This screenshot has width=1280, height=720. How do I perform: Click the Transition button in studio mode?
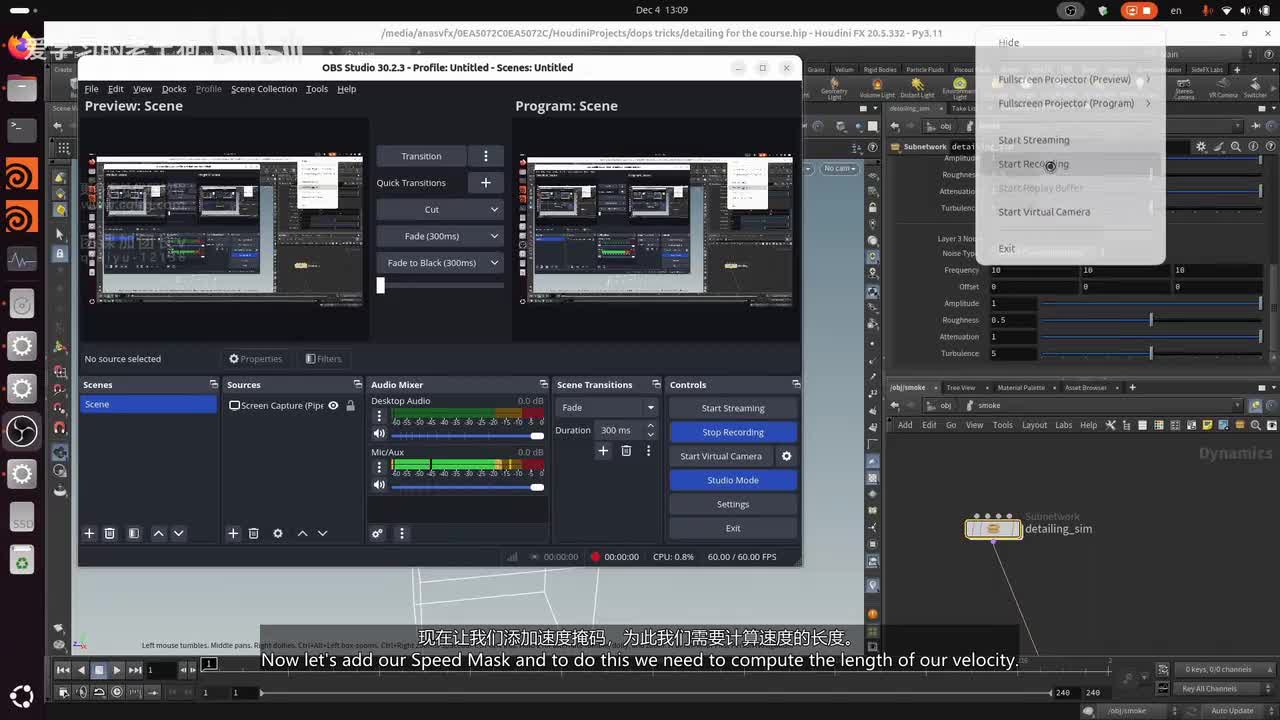[421, 156]
